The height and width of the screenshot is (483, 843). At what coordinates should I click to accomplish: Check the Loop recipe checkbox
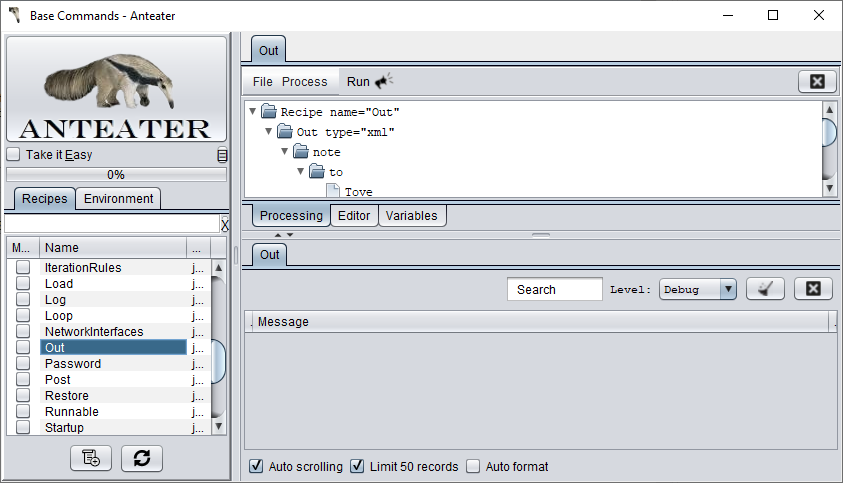tap(23, 315)
